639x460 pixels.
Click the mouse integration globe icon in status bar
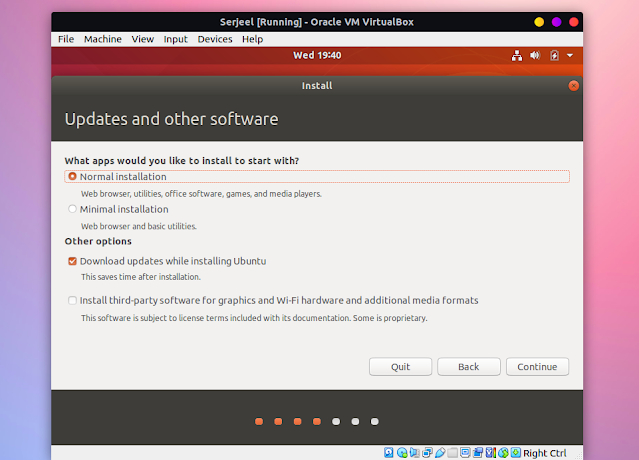[x=504, y=453]
